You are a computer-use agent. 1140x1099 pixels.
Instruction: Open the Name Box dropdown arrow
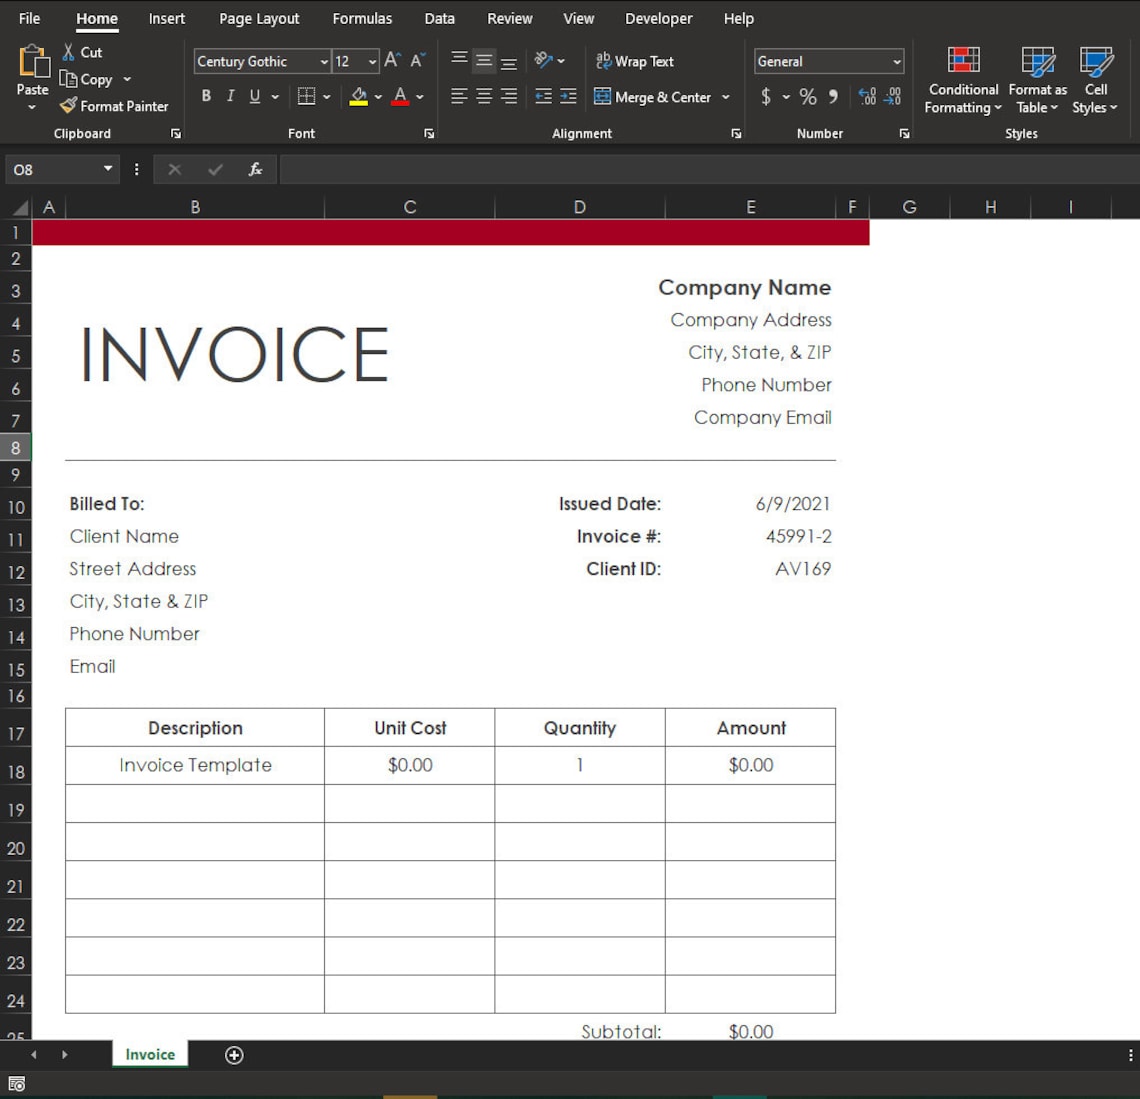pyautogui.click(x=108, y=169)
